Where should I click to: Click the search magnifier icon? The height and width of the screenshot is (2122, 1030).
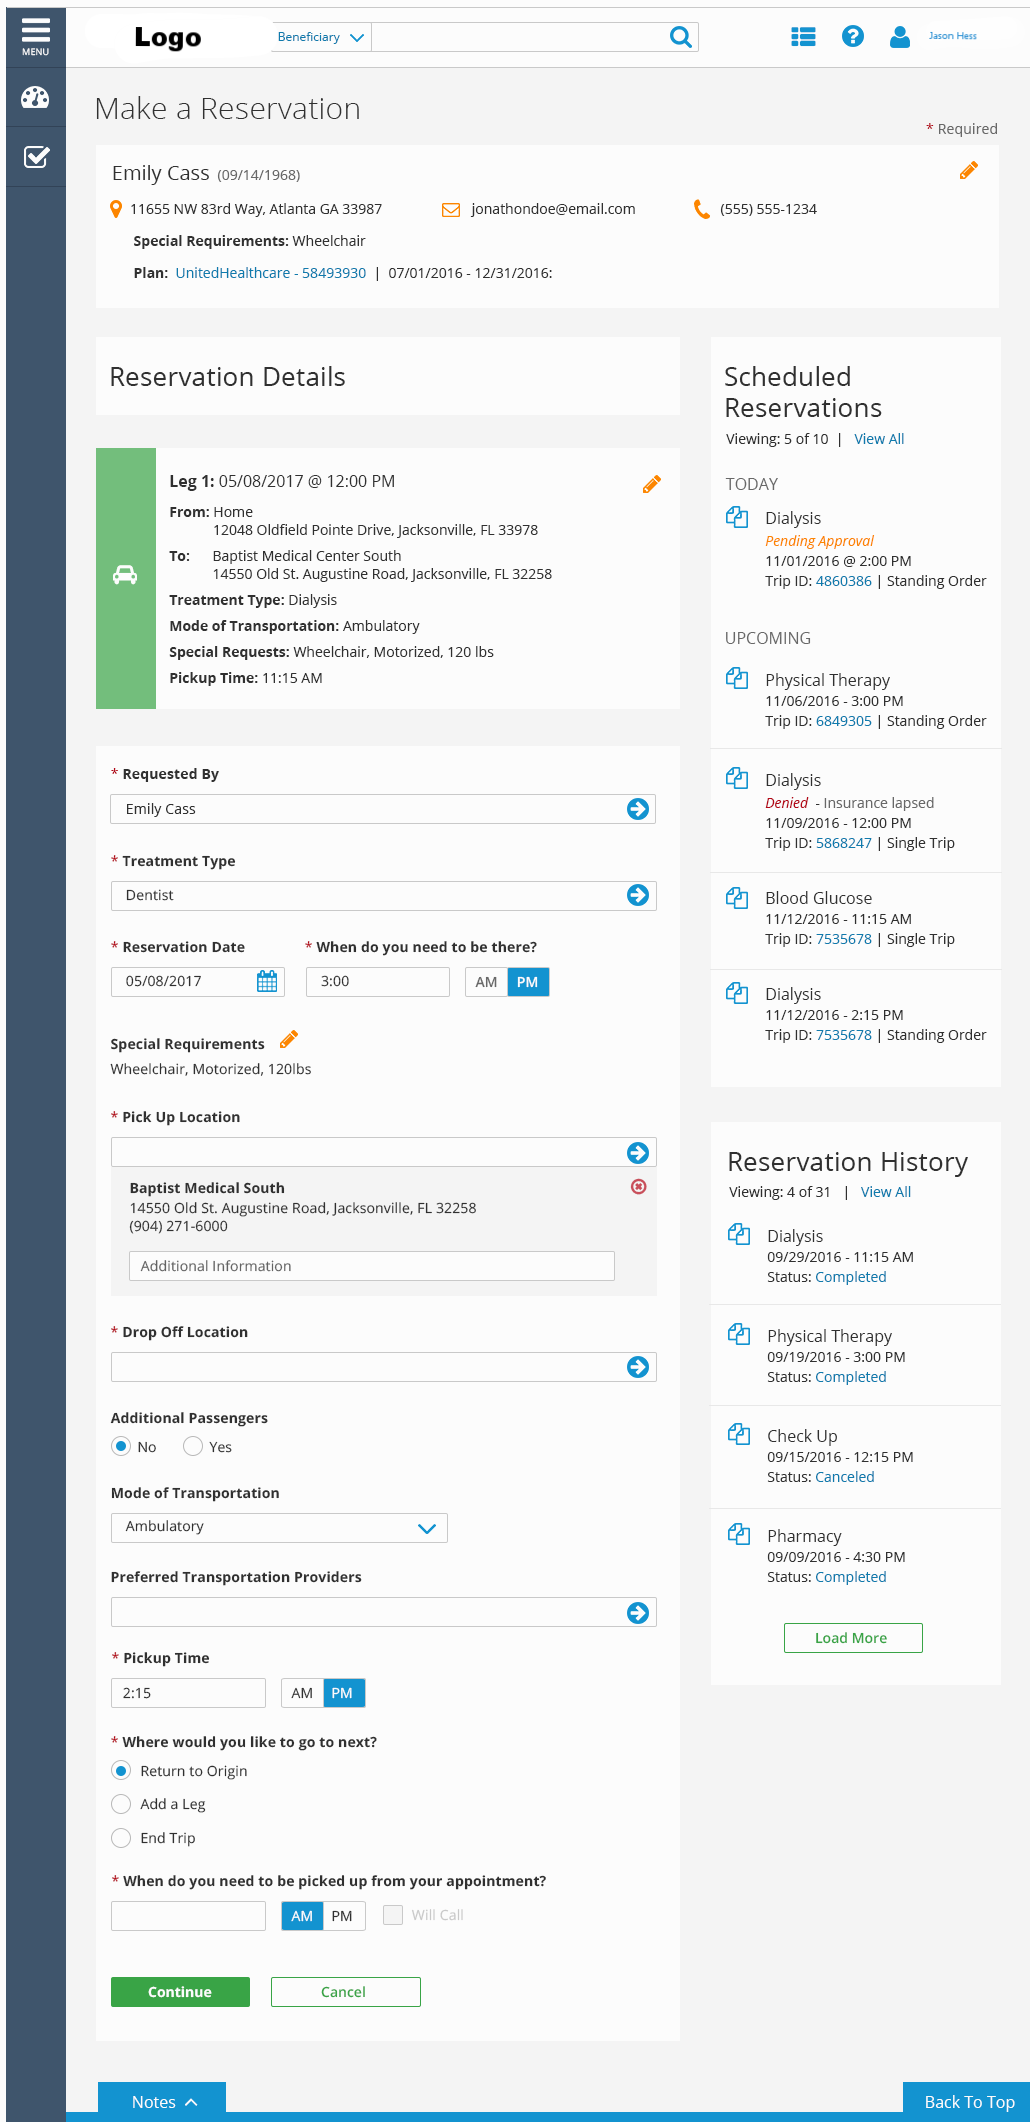[x=681, y=37]
